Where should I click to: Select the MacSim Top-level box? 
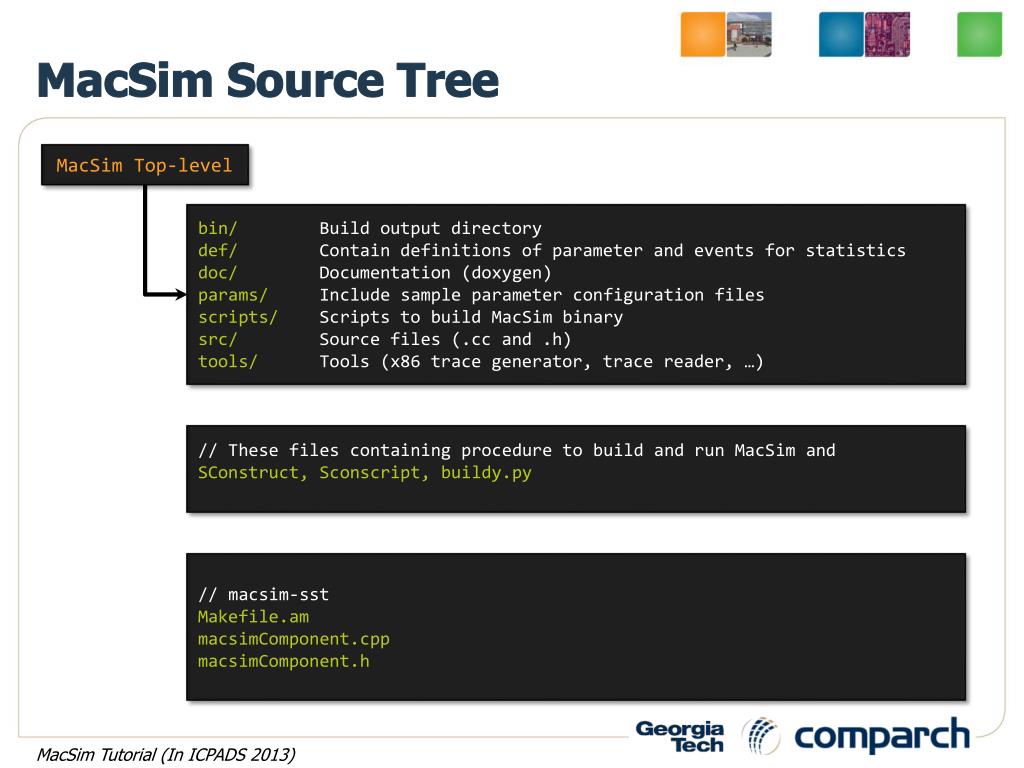coord(145,165)
